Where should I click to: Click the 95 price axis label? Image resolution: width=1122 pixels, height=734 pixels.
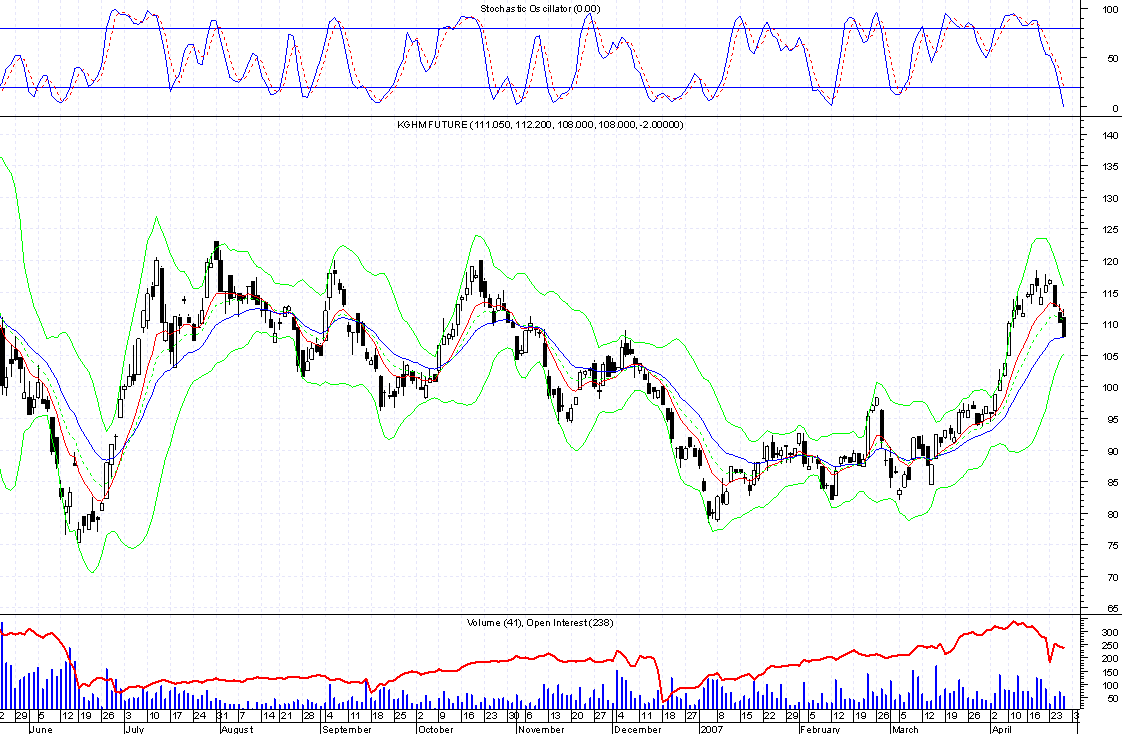(x=1113, y=419)
